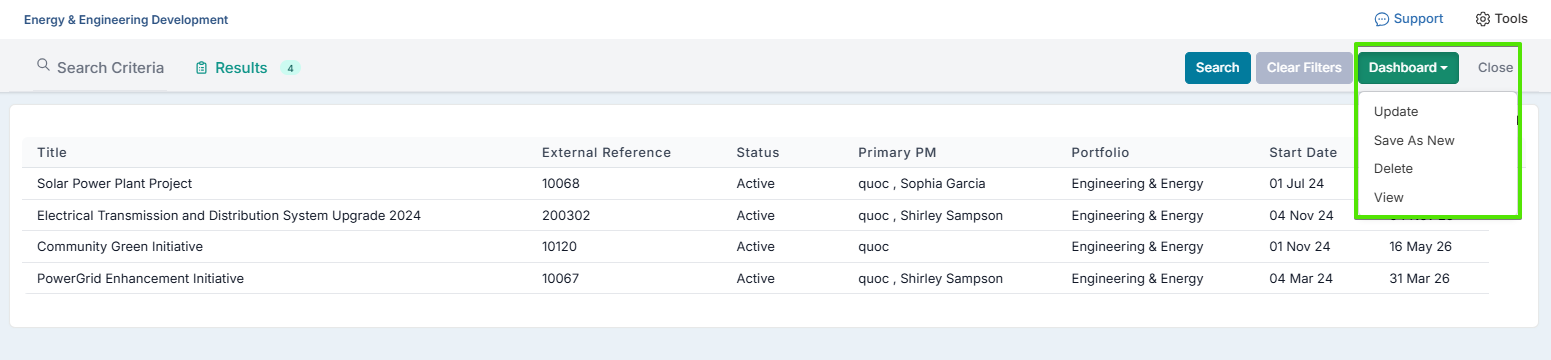Click the Energy & Engineering Development heading
1551x360 pixels.
(126, 20)
